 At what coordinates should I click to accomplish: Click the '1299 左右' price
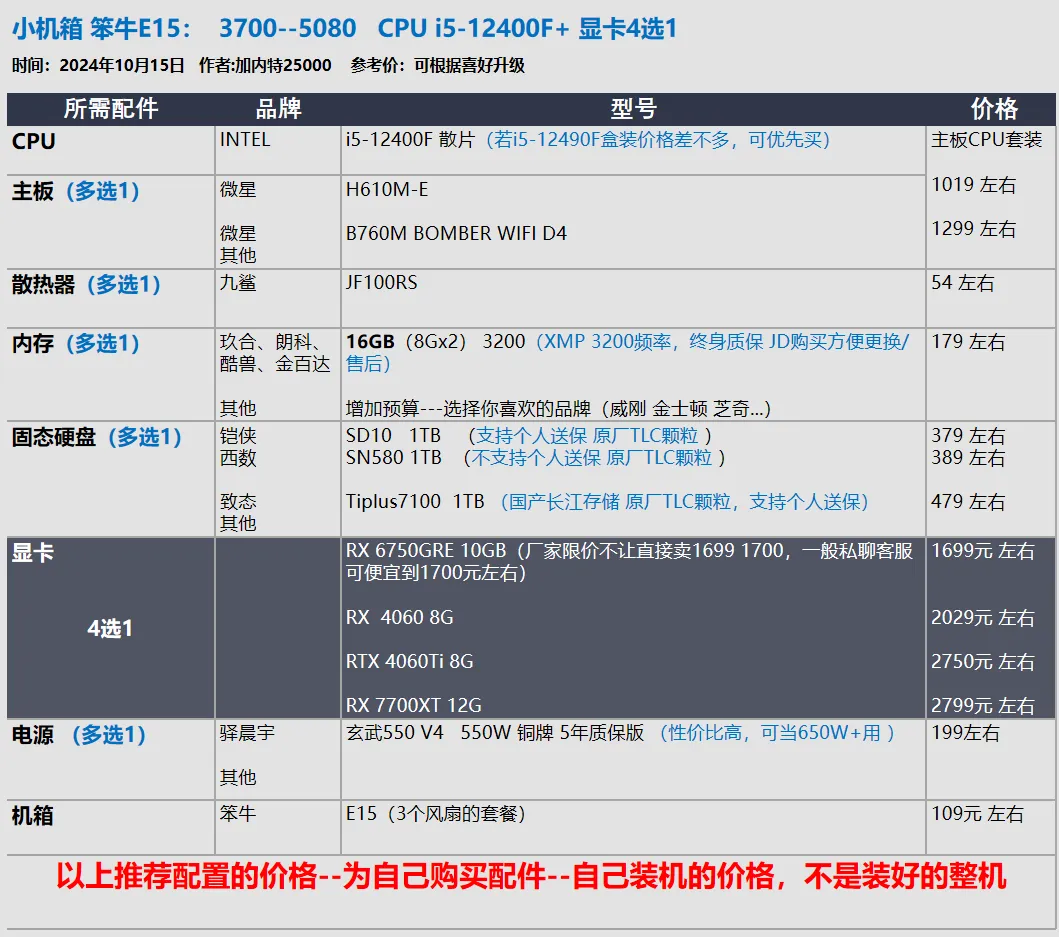coord(973,229)
